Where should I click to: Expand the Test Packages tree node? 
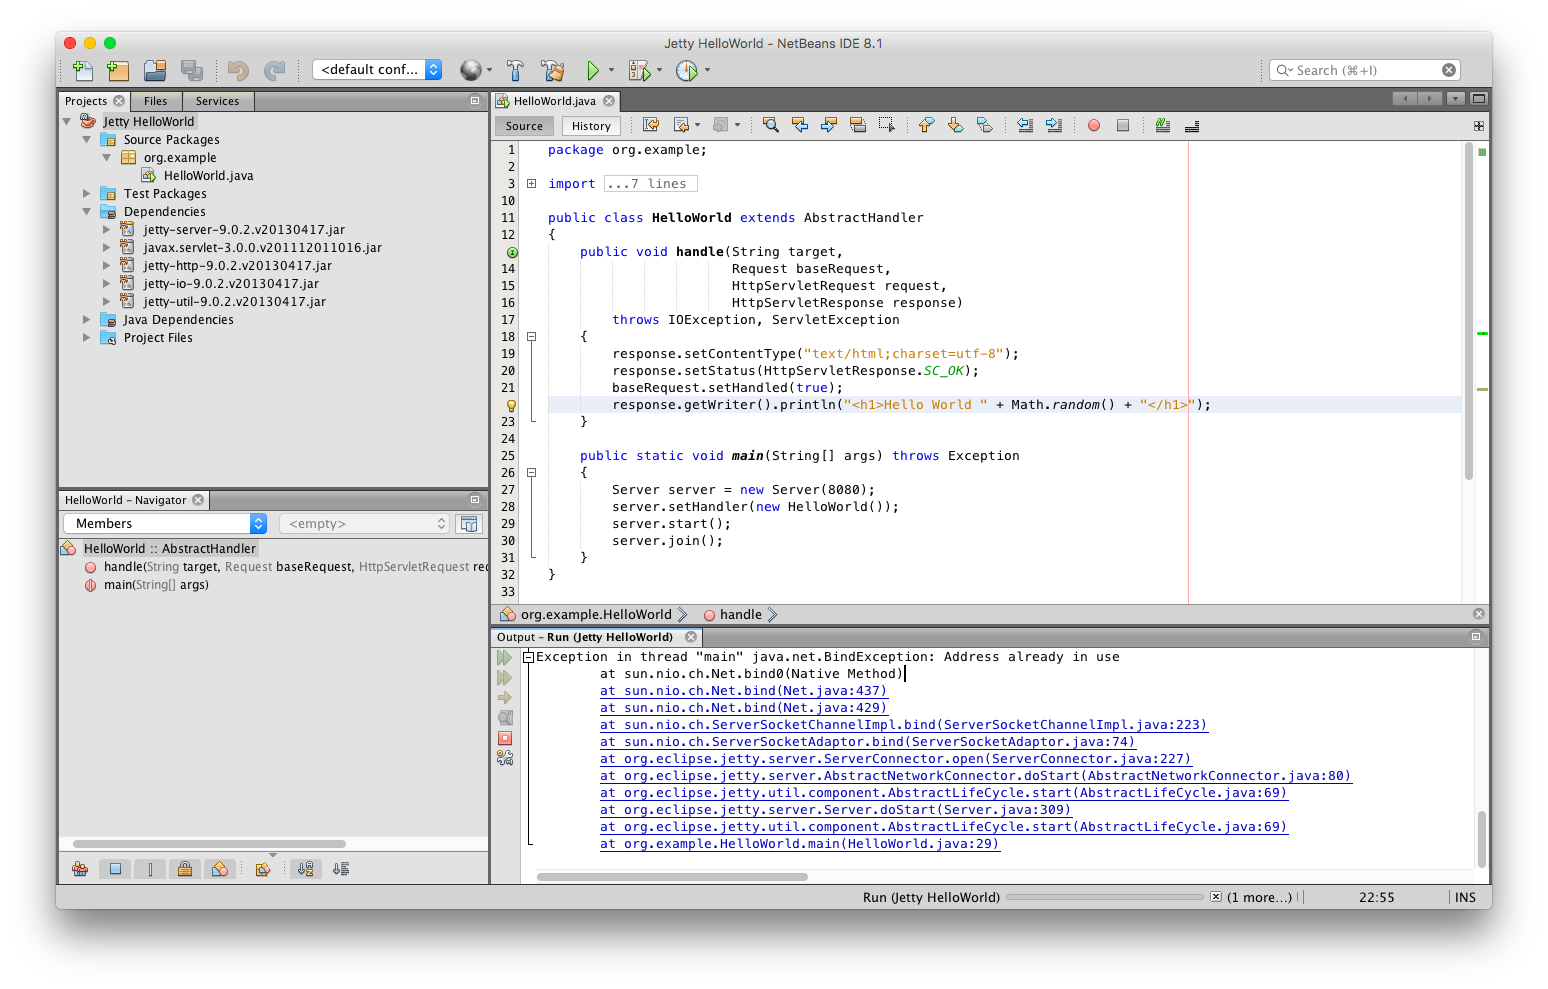click(87, 194)
